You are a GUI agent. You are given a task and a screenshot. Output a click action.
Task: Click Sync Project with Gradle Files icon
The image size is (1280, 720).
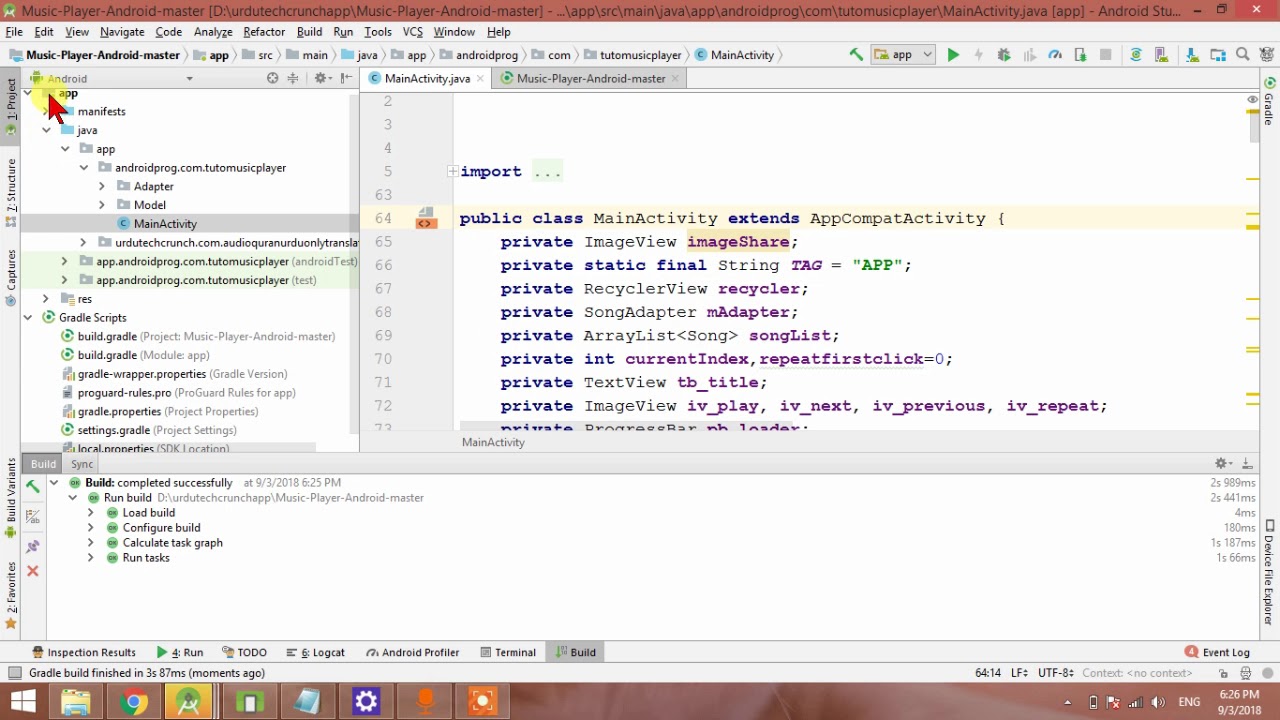(1136, 55)
